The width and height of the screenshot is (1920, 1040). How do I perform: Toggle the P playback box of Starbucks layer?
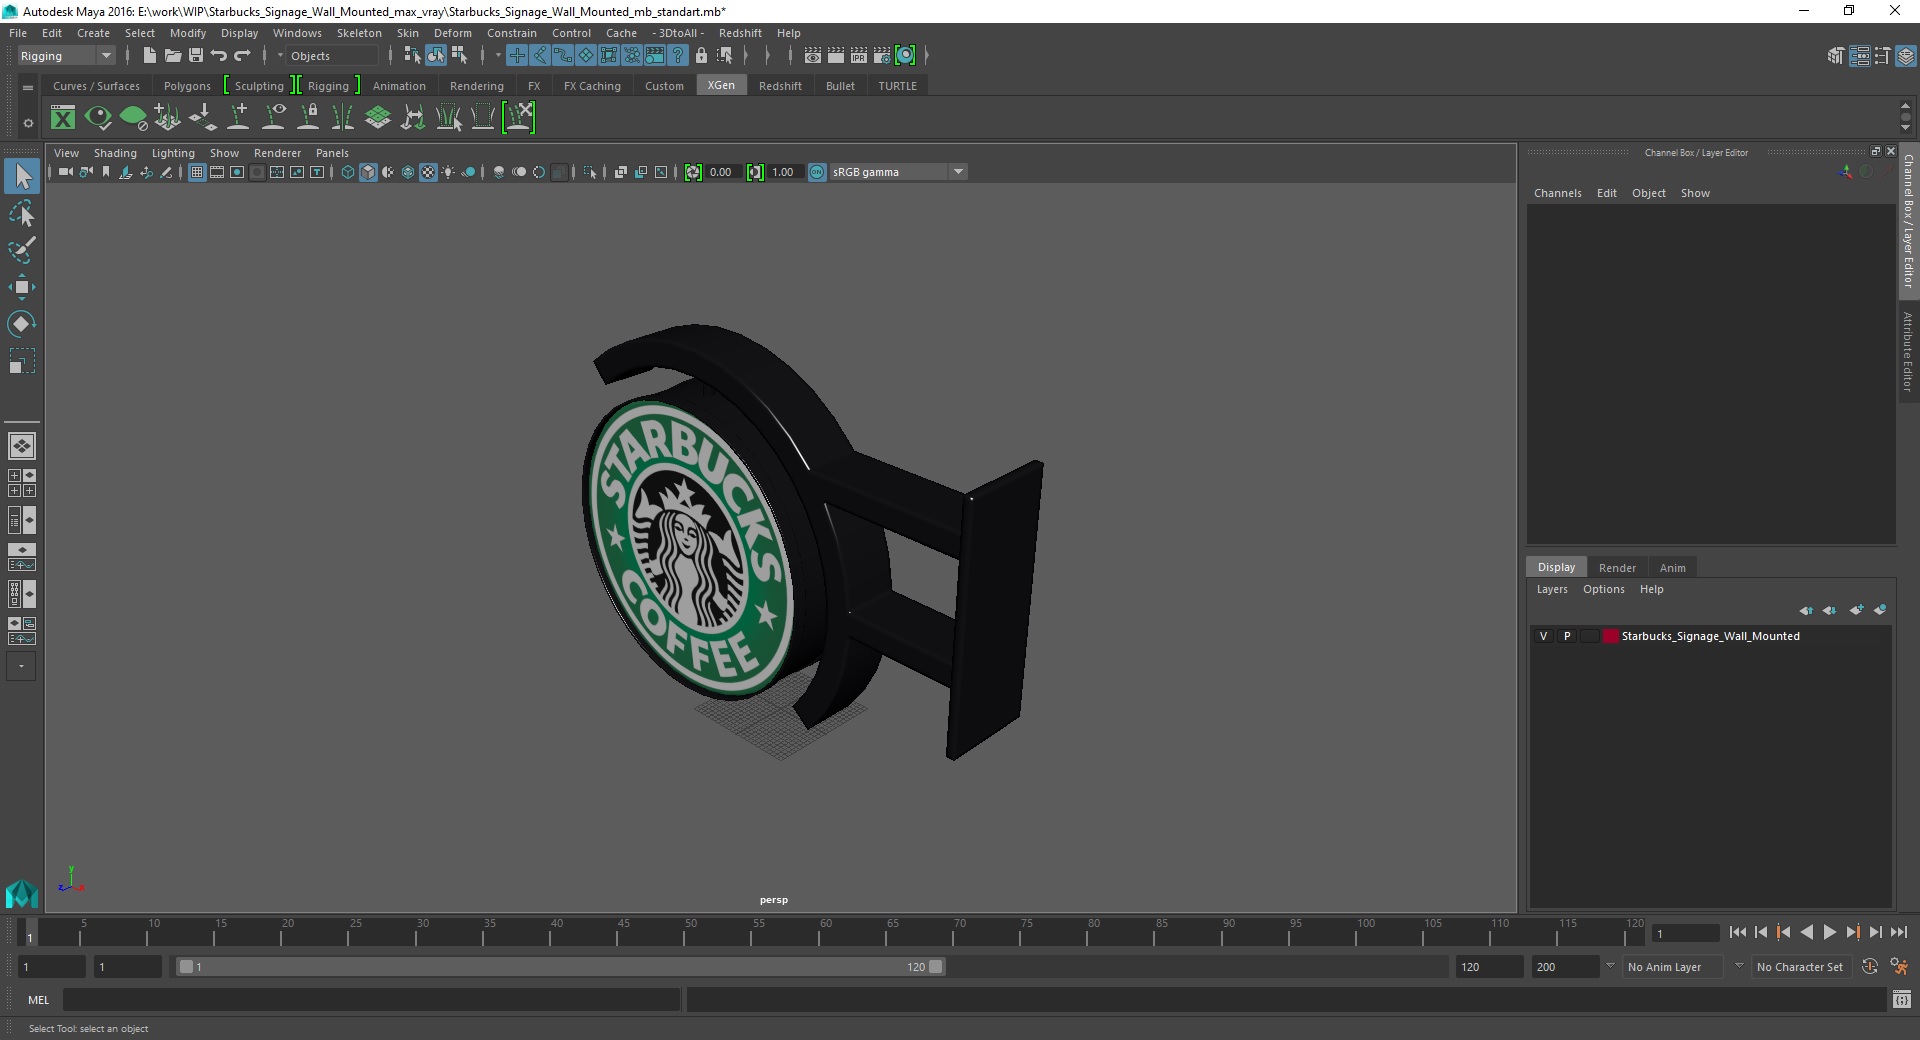1567,636
